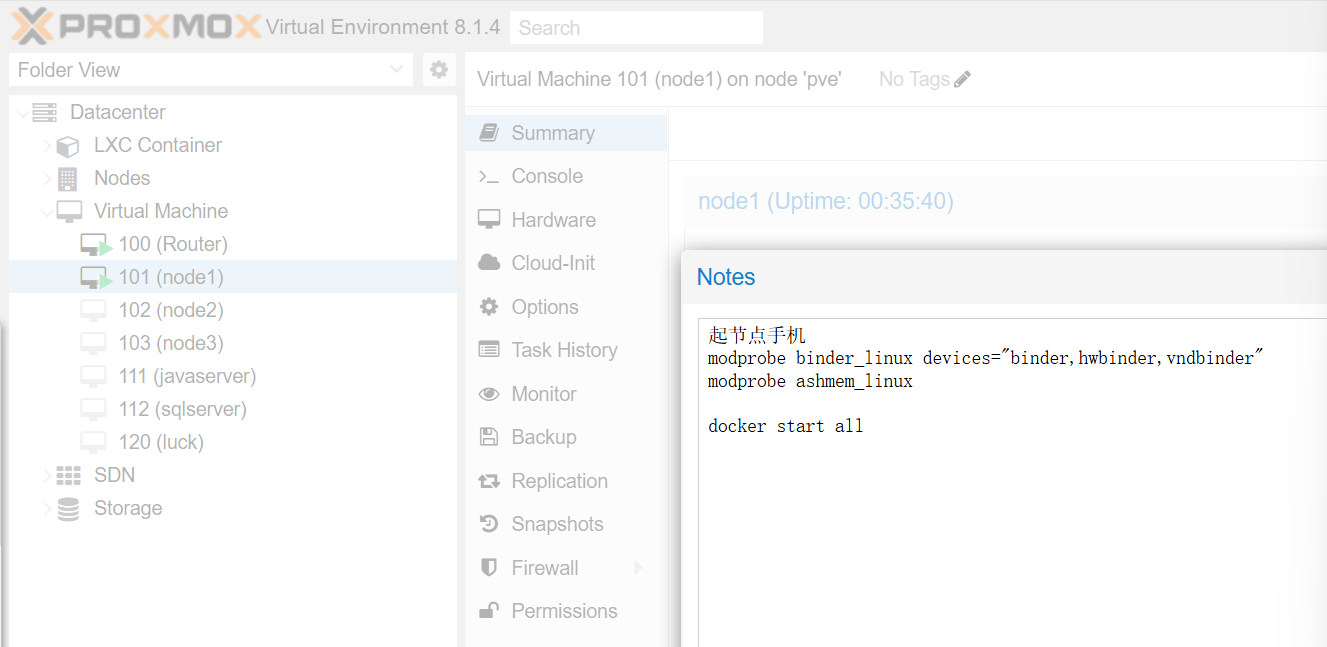
Task: Click the VM icon for 112 (sqlserver)
Action: pyautogui.click(x=93, y=409)
